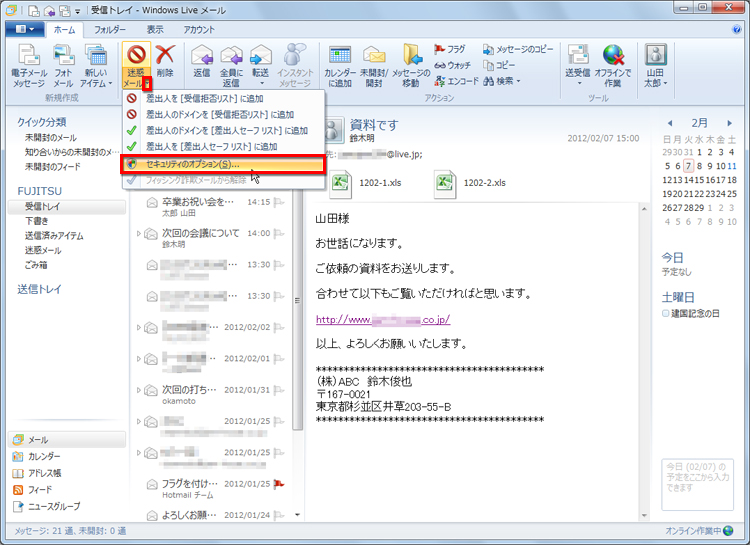Open the 山田太郎 account menu
This screenshot has width=750, height=545.
point(655,66)
